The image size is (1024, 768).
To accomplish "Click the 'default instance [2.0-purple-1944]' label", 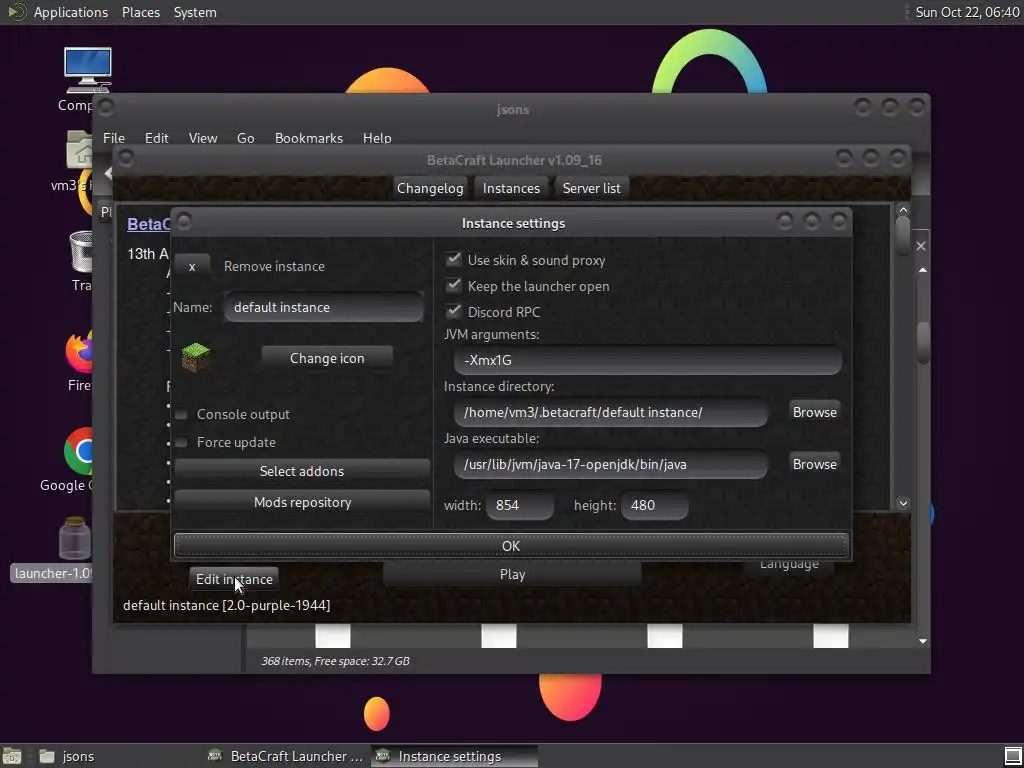I will pyautogui.click(x=227, y=605).
